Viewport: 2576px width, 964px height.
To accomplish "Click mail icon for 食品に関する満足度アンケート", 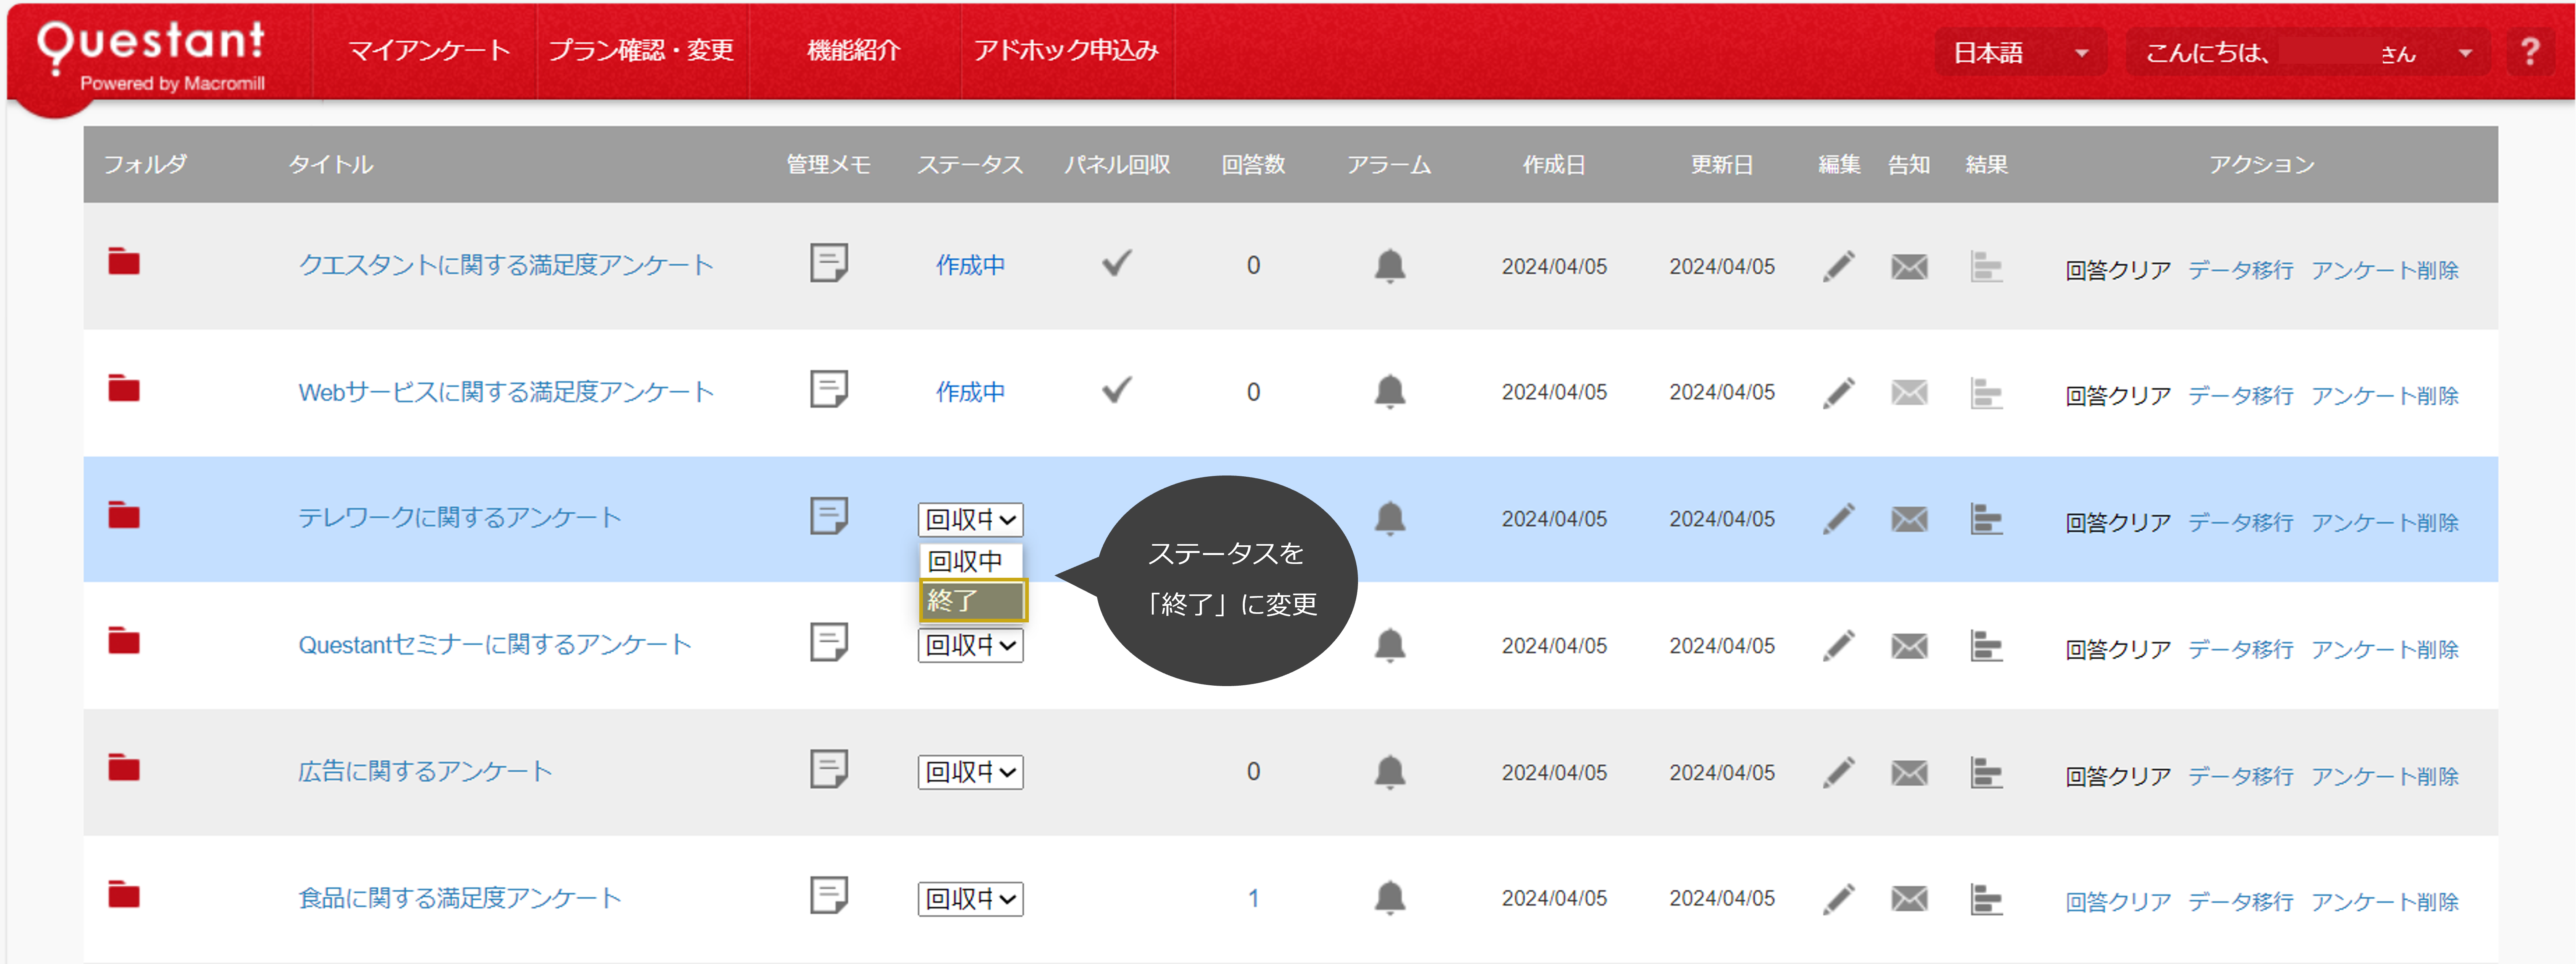I will 1909,899.
